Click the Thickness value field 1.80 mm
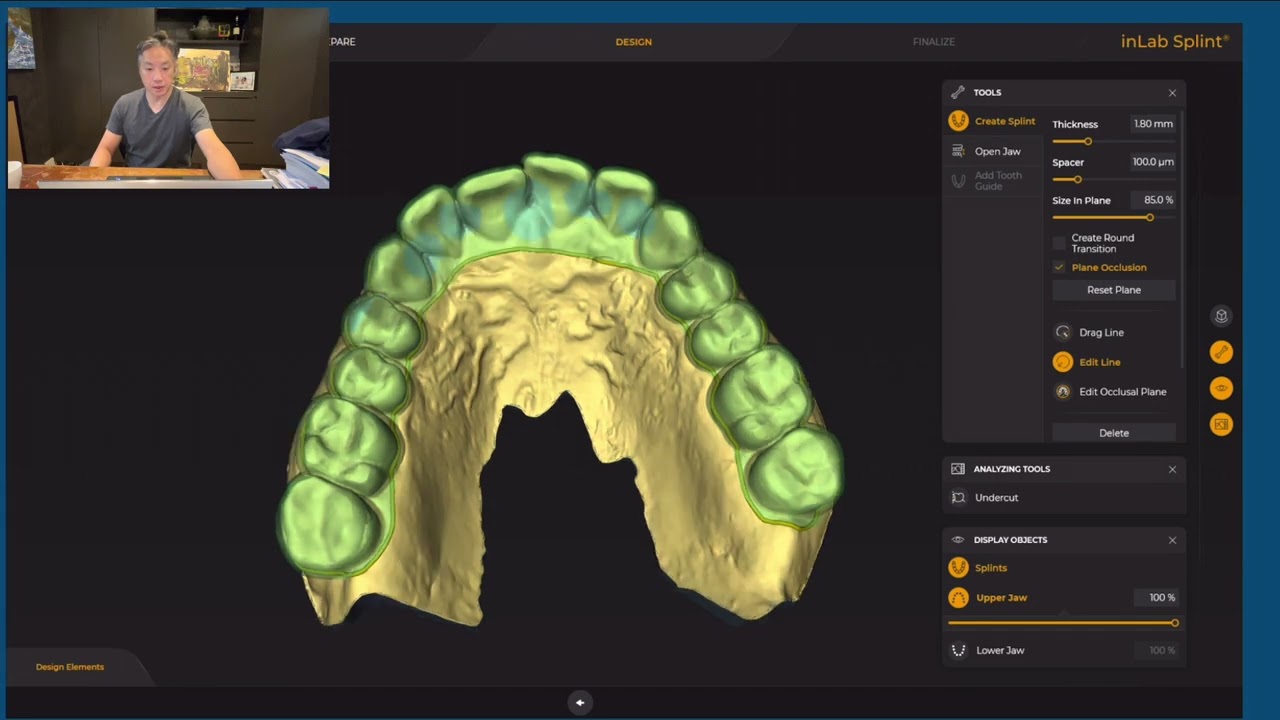This screenshot has height=720, width=1280. point(1153,124)
